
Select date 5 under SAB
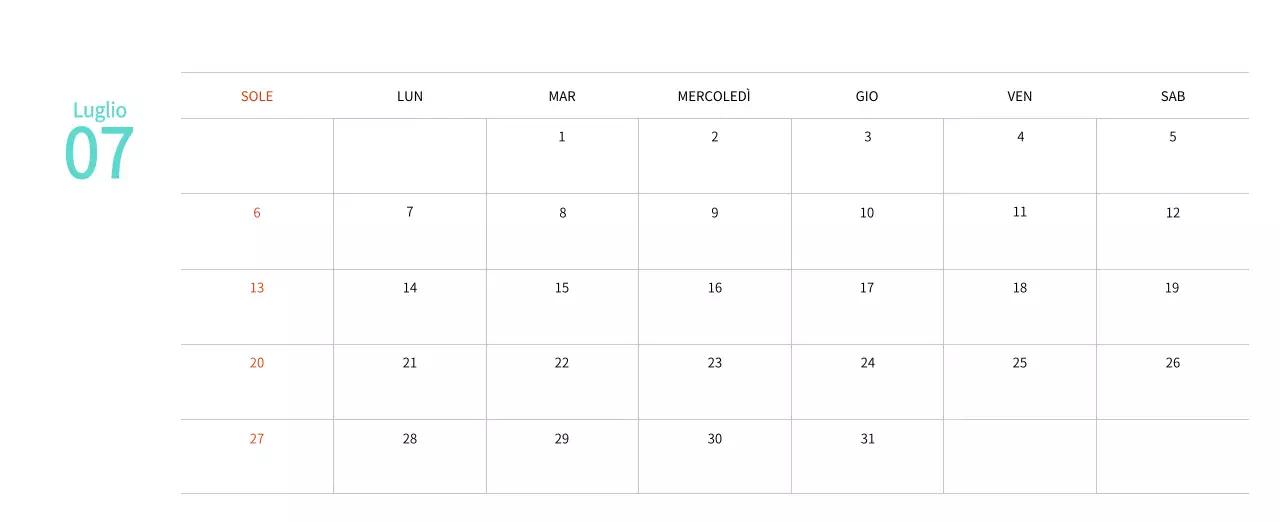[x=1173, y=137]
